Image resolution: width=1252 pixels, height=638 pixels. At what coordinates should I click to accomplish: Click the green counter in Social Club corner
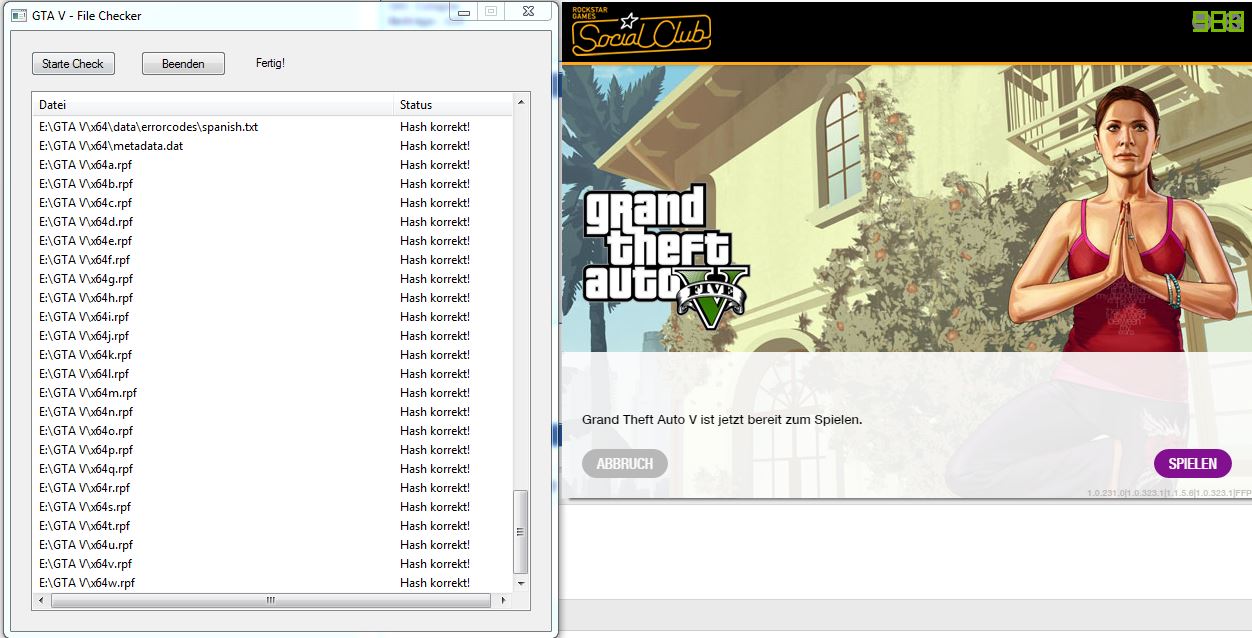point(1218,21)
